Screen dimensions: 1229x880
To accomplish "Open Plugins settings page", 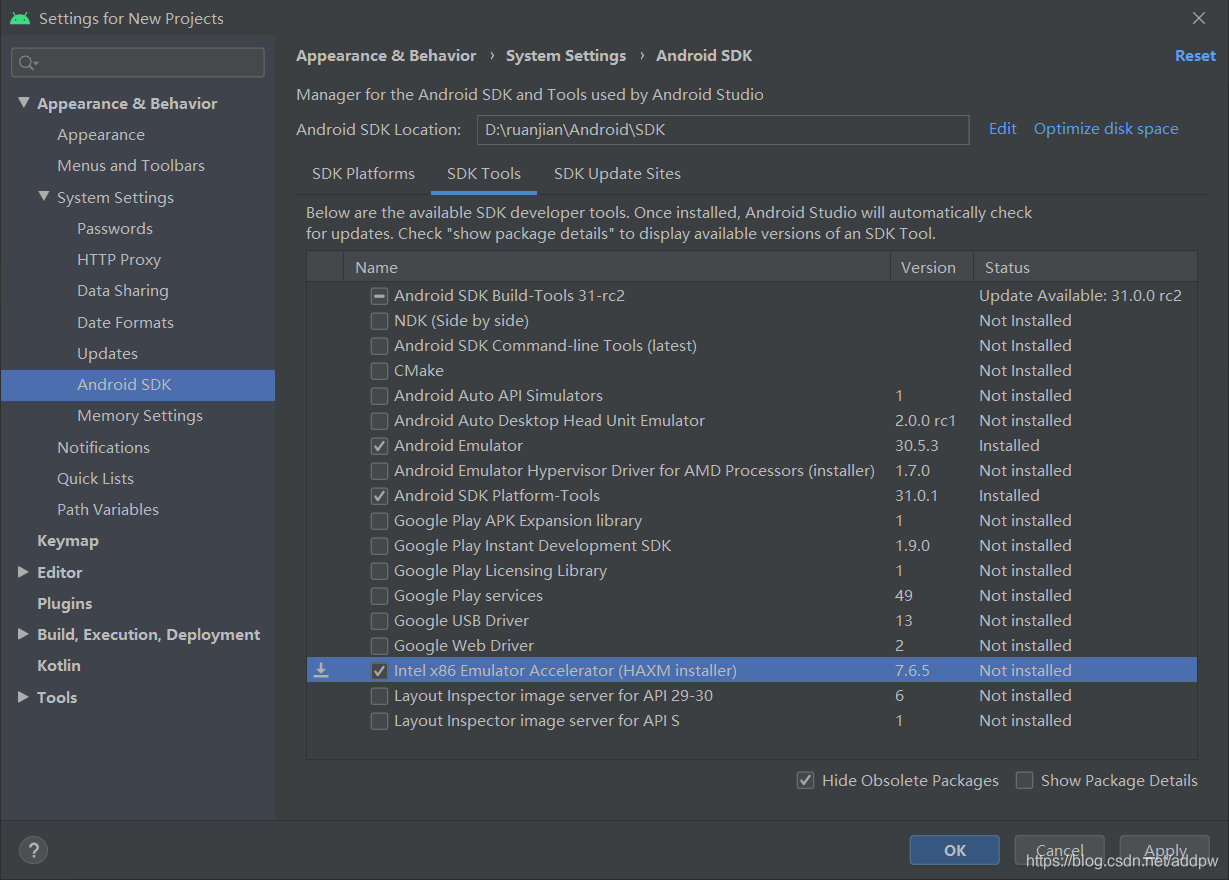I will 64,604.
